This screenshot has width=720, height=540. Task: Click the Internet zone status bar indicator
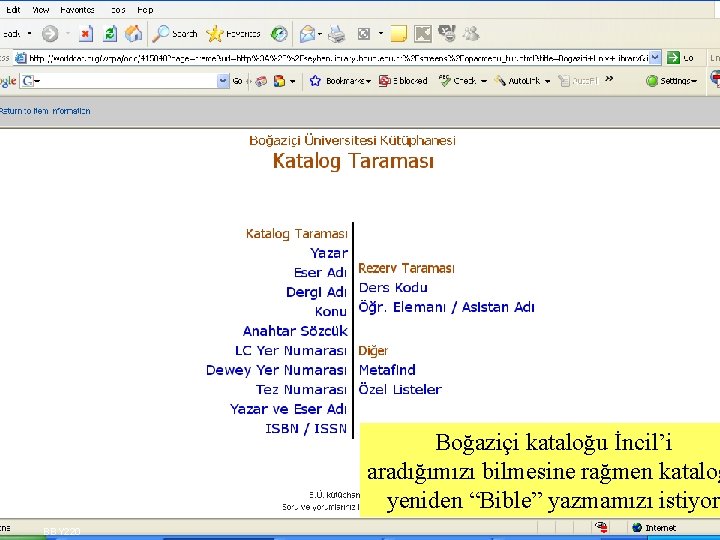654,528
